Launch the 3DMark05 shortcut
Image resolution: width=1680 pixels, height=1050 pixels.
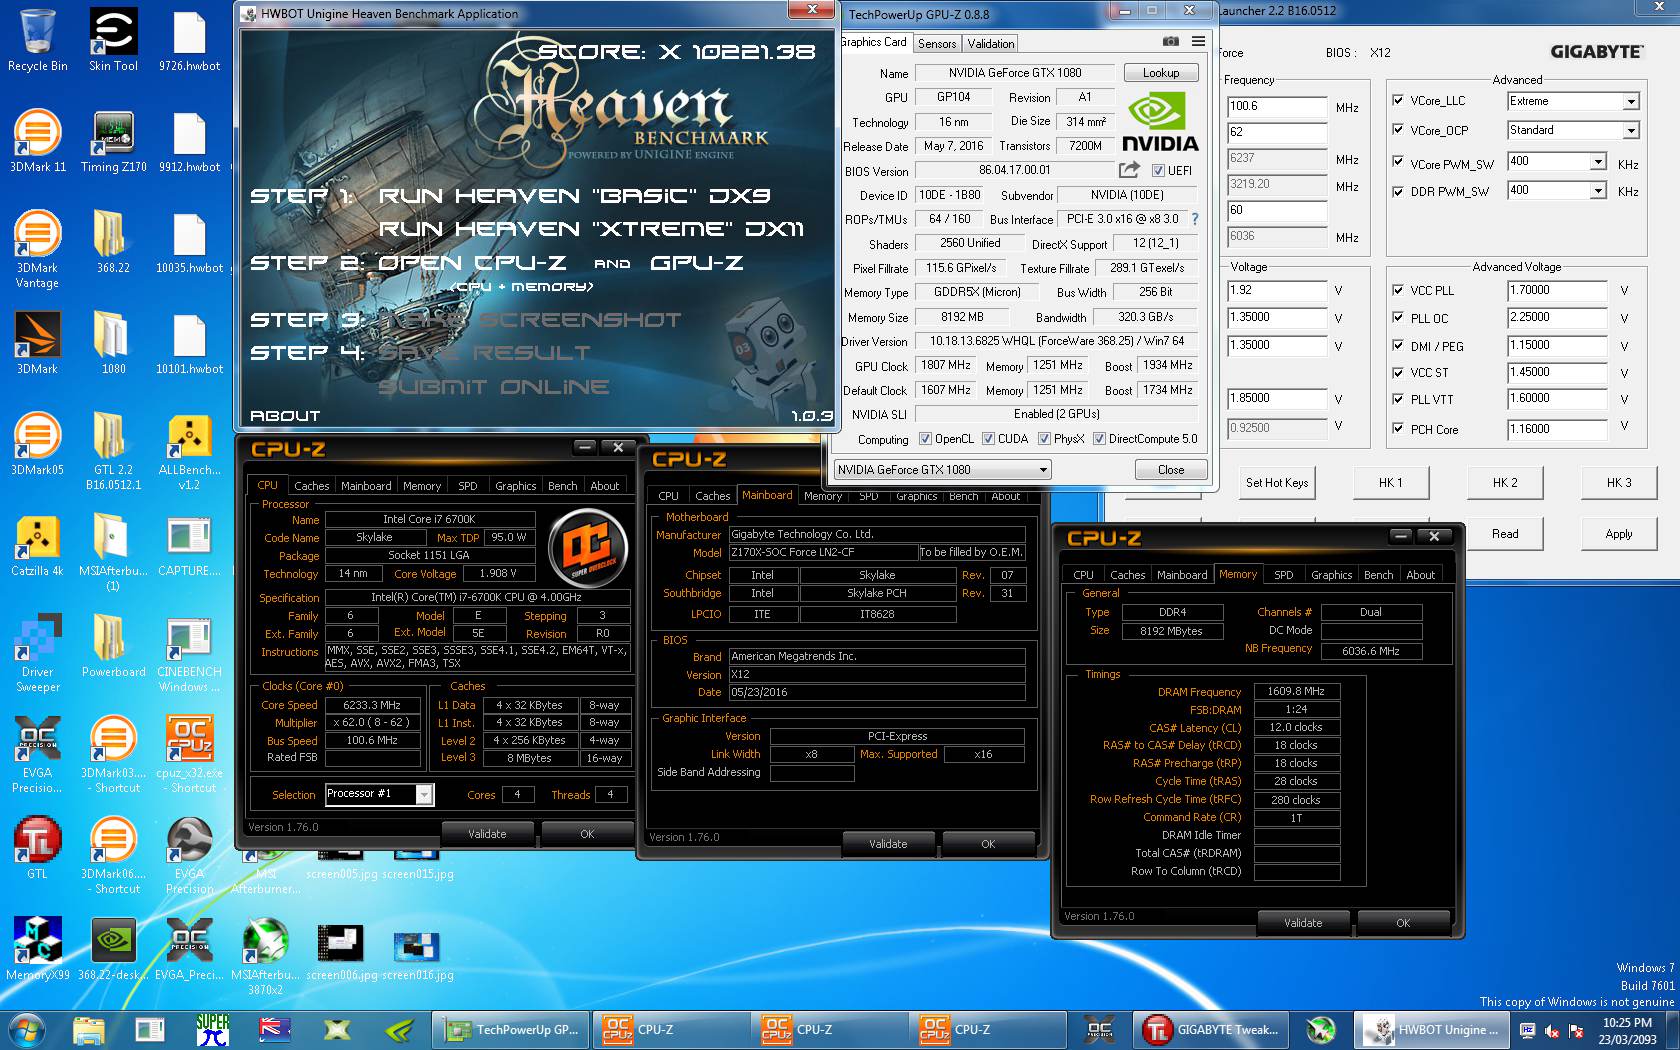click(37, 444)
